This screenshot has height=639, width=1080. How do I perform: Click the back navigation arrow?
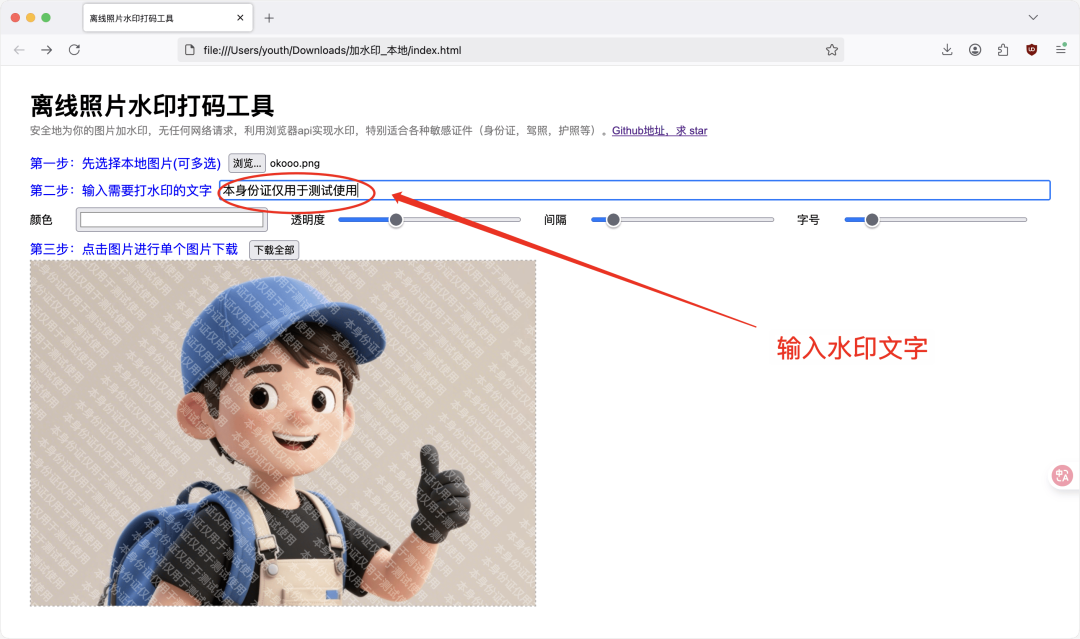(19, 47)
